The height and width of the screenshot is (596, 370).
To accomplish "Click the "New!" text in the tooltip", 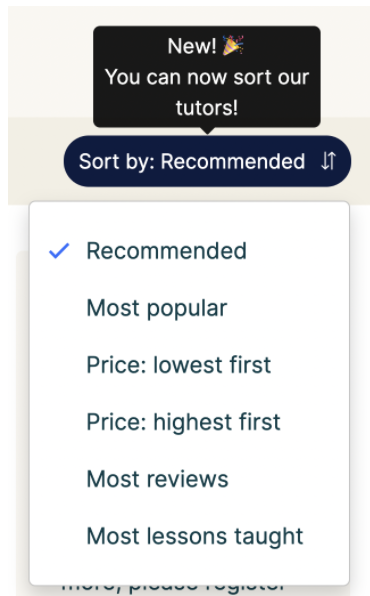I will (x=192, y=46).
